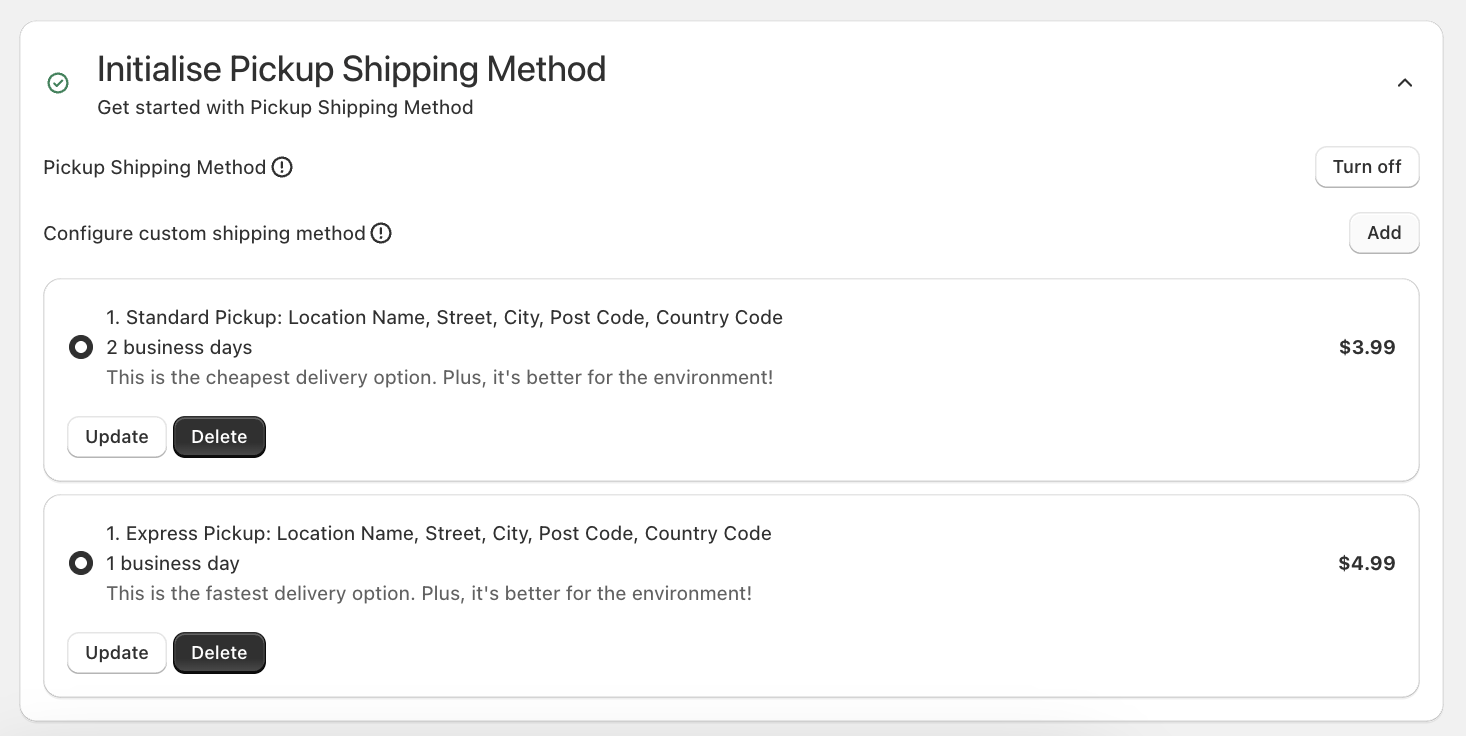Viewport: 1466px width, 736px height.
Task: Delete the Standard Pickup shipping option
Action: click(x=219, y=437)
